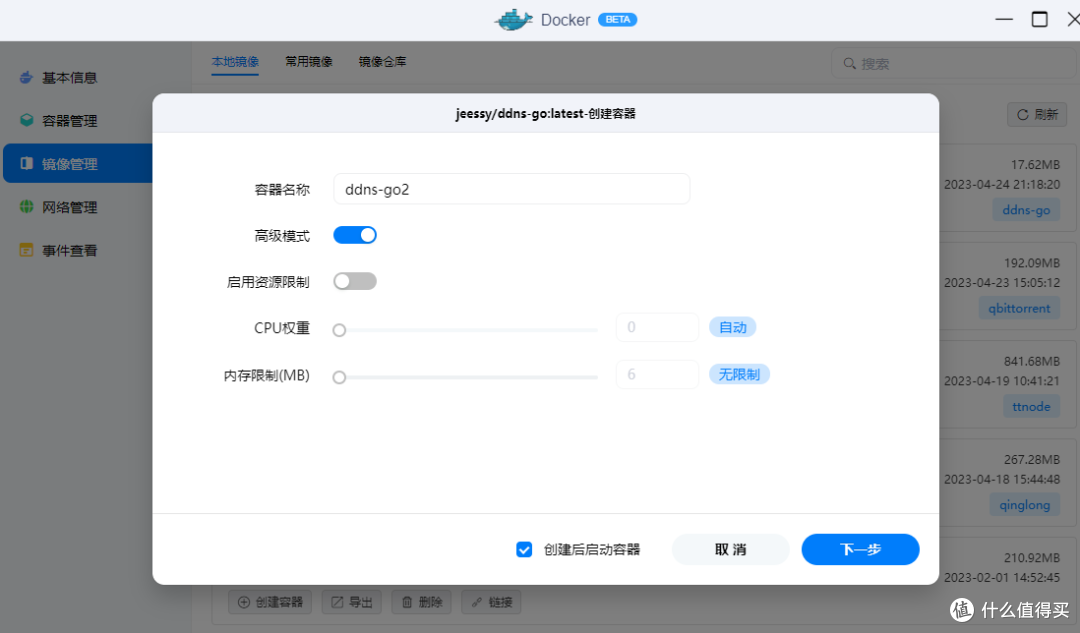Switch to 本地镜像 tab
This screenshot has width=1080, height=633.
(235, 61)
